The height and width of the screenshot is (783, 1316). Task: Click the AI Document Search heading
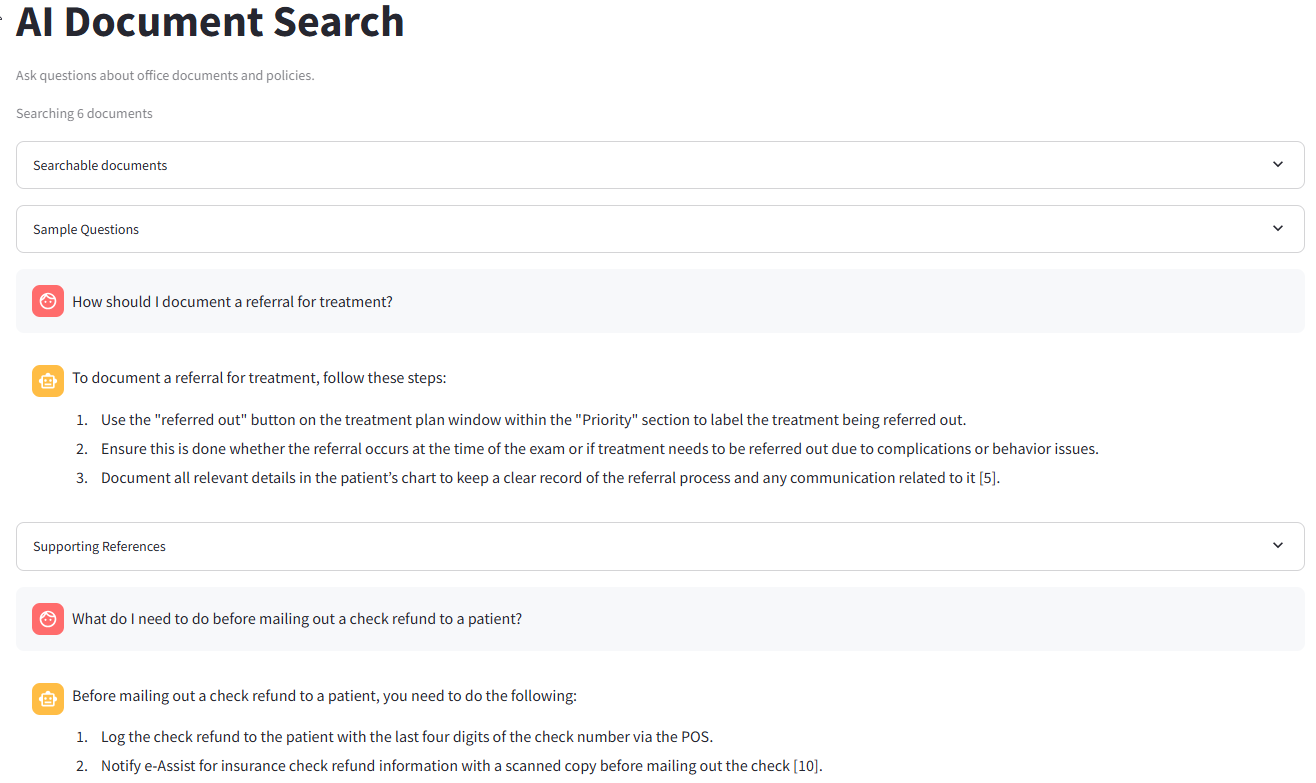(x=209, y=22)
